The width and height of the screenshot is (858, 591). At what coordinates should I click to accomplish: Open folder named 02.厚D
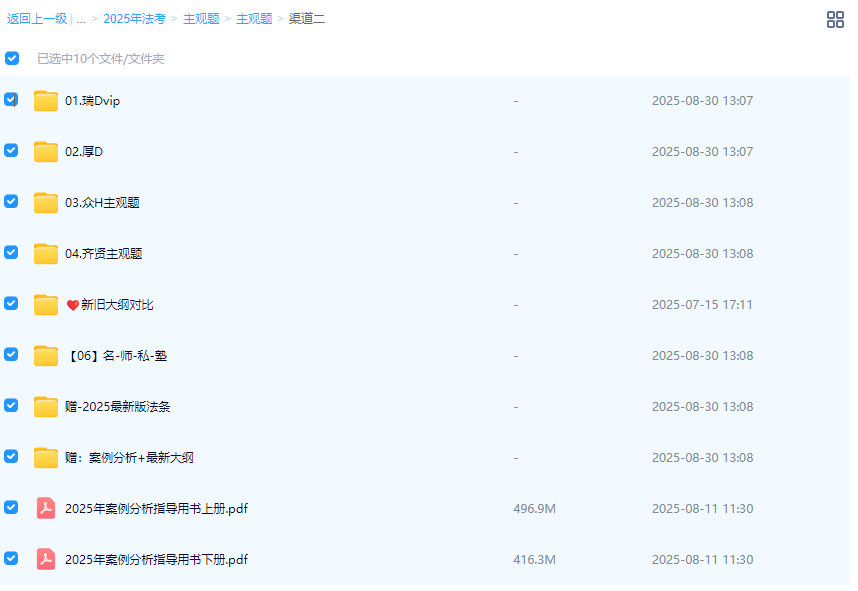pyautogui.click(x=84, y=152)
